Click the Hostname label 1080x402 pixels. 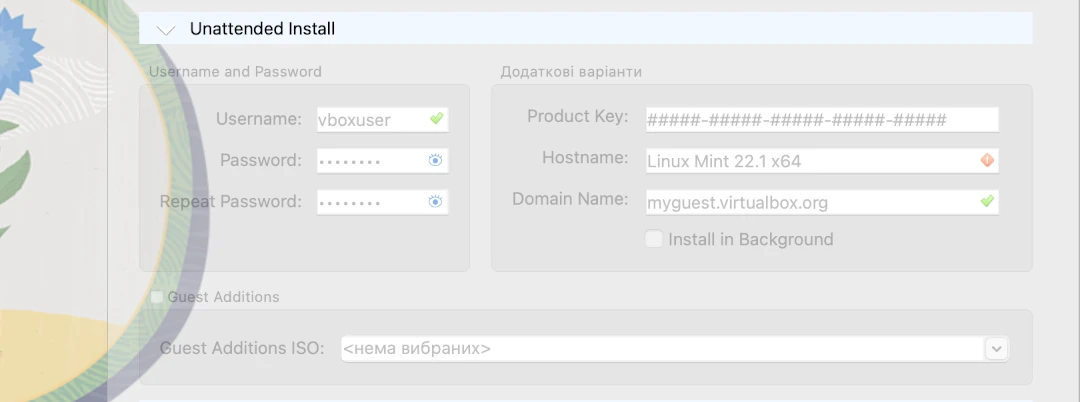[585, 158]
